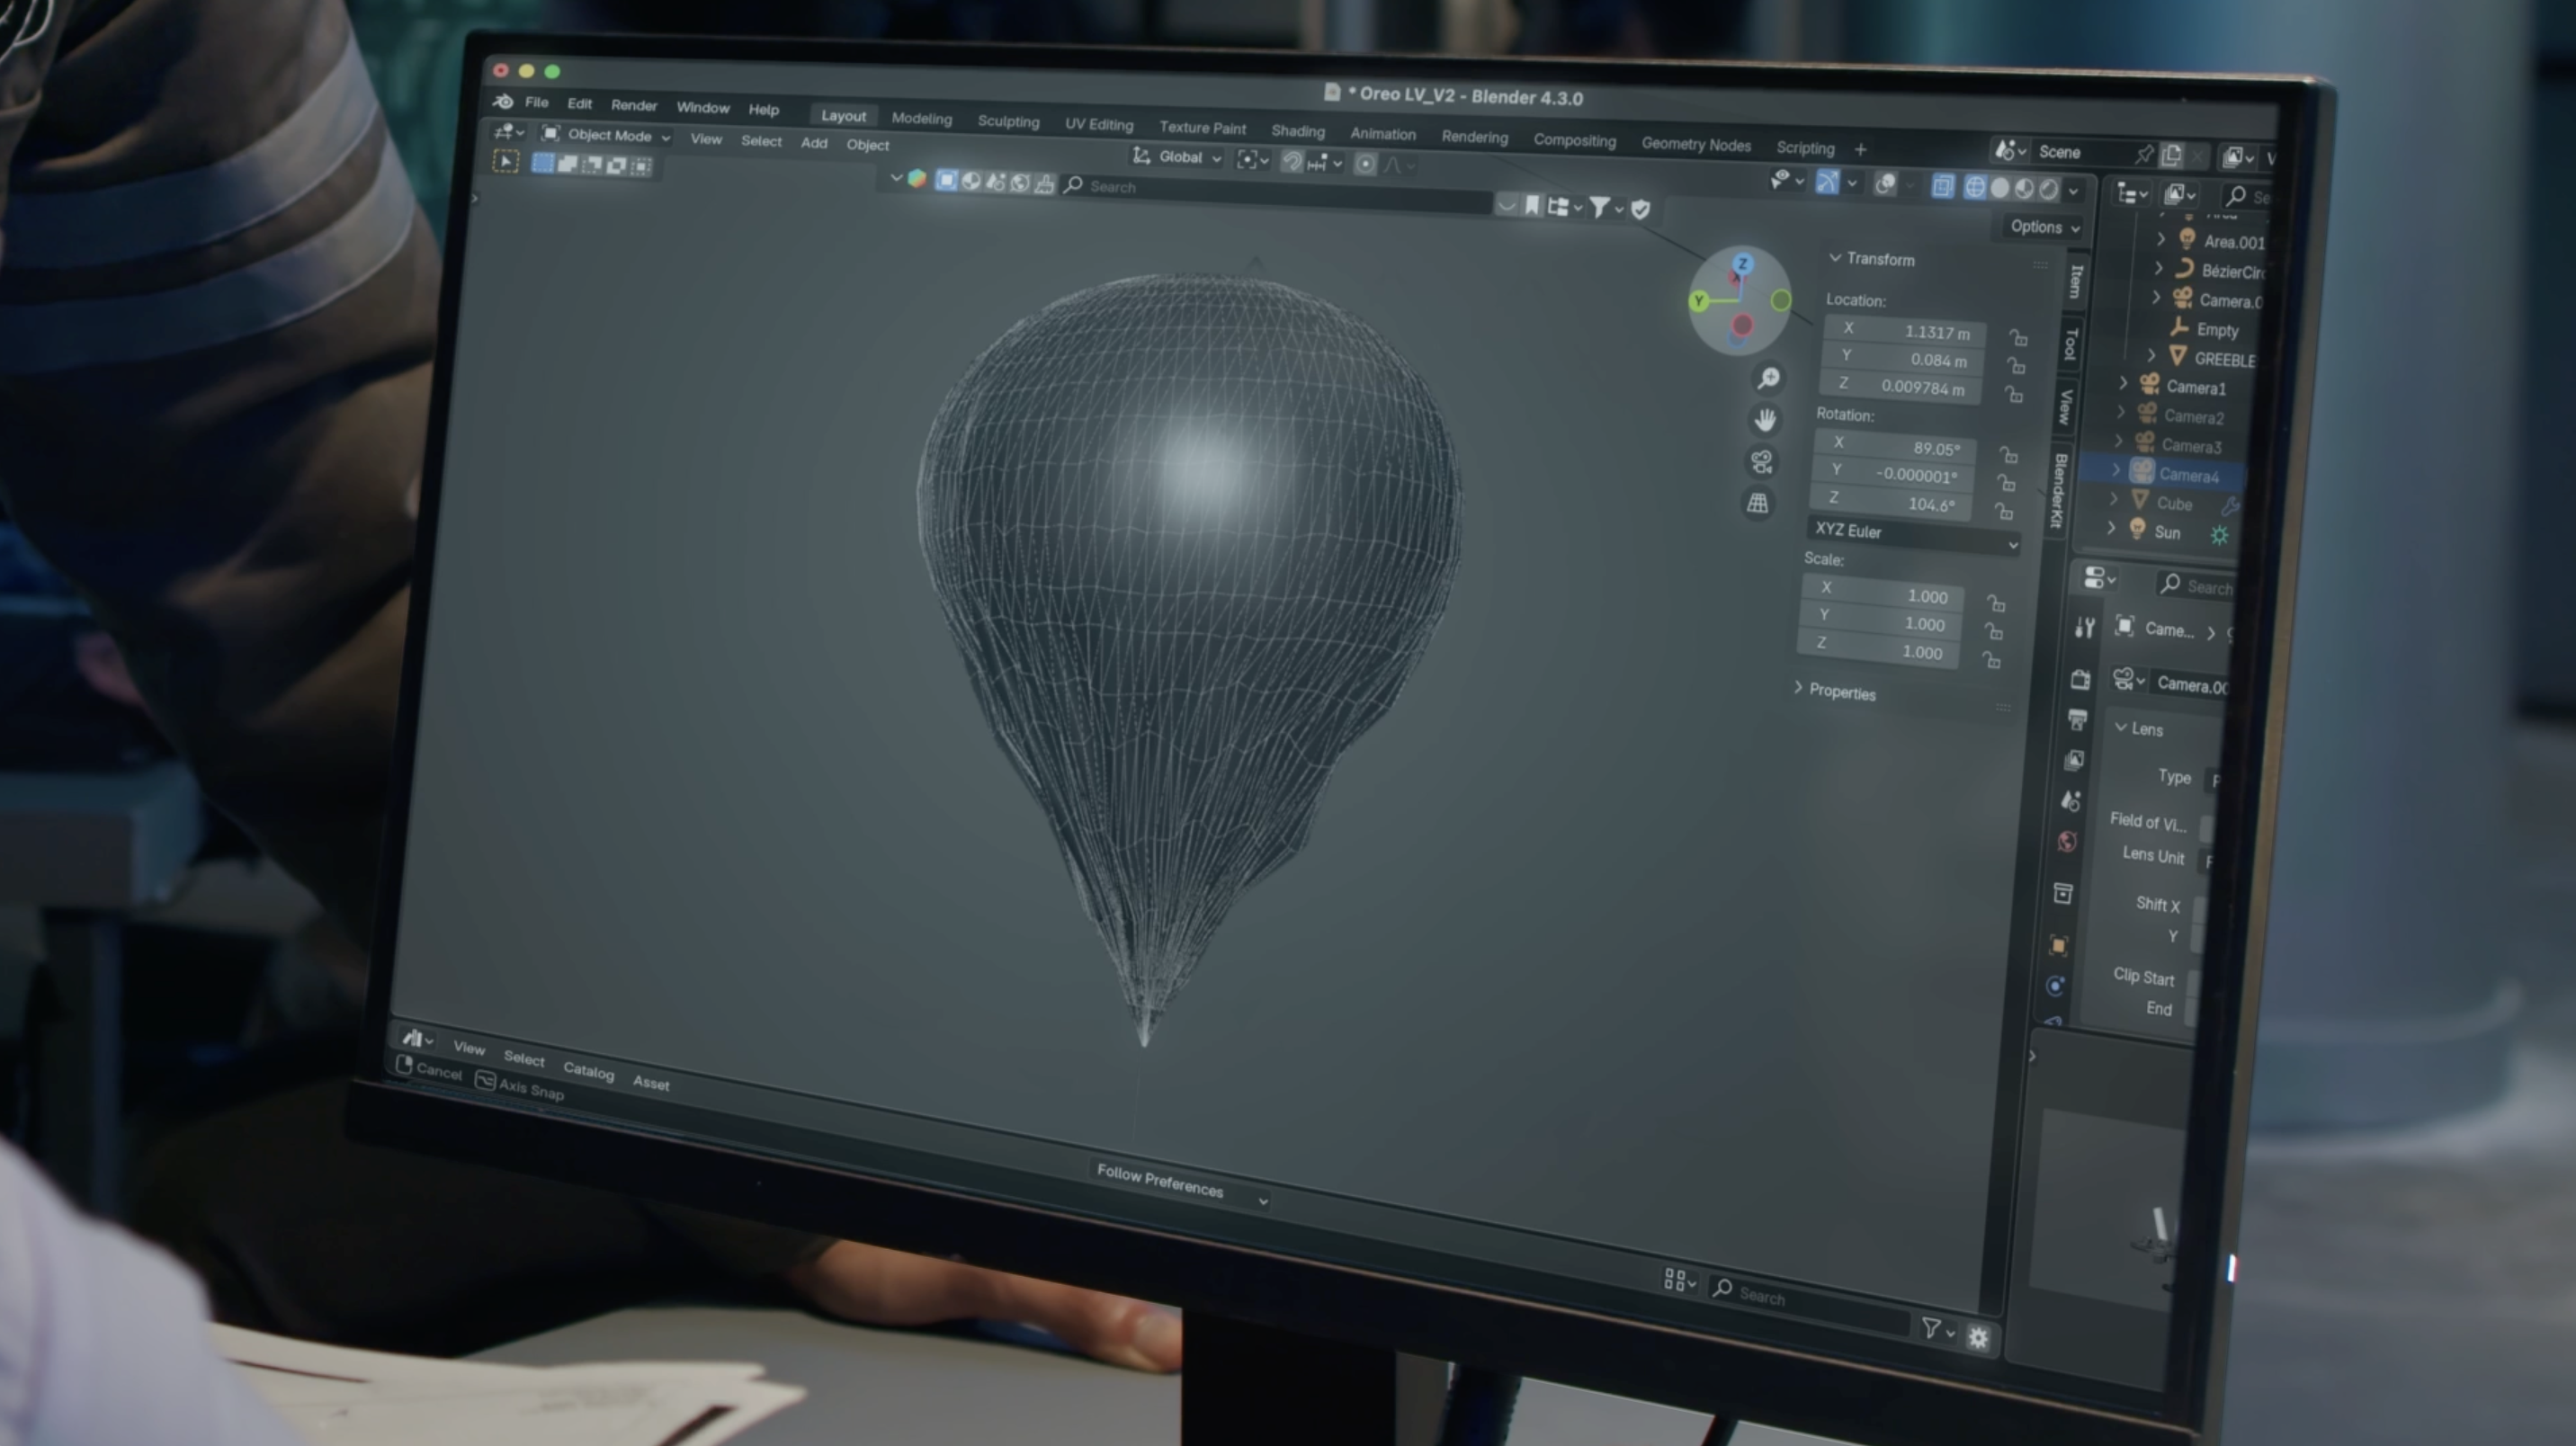
Task: Toggle camera view gizmo icon
Action: click(x=1761, y=462)
